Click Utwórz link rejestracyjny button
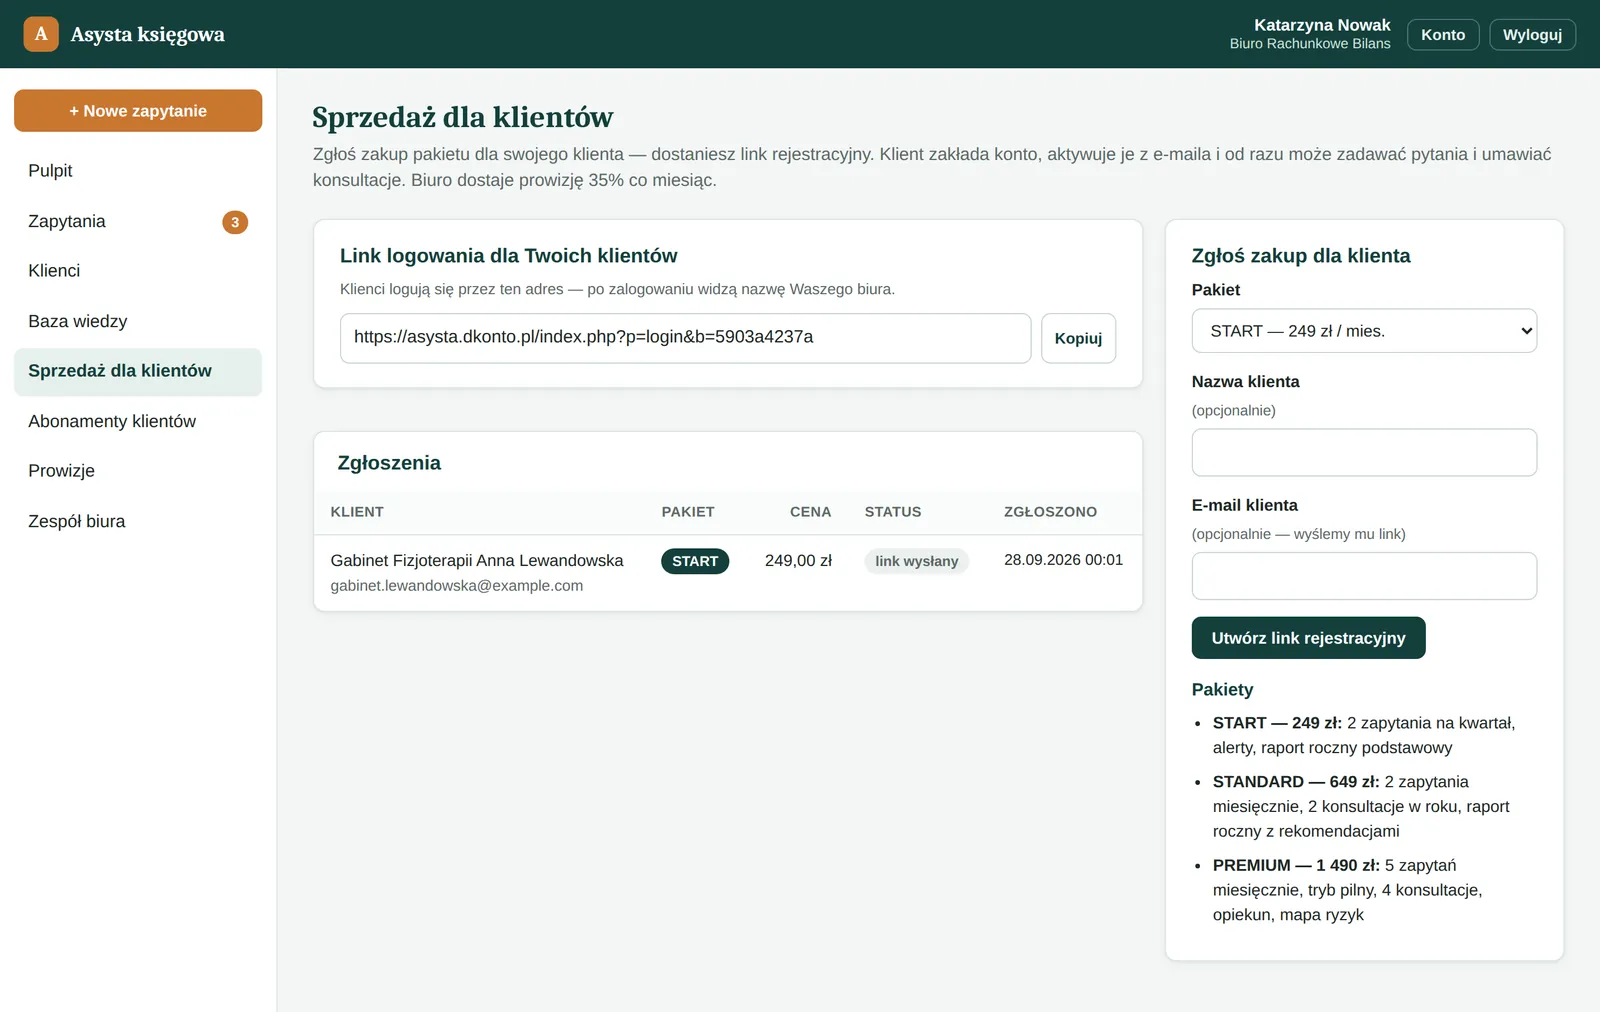 pos(1308,638)
